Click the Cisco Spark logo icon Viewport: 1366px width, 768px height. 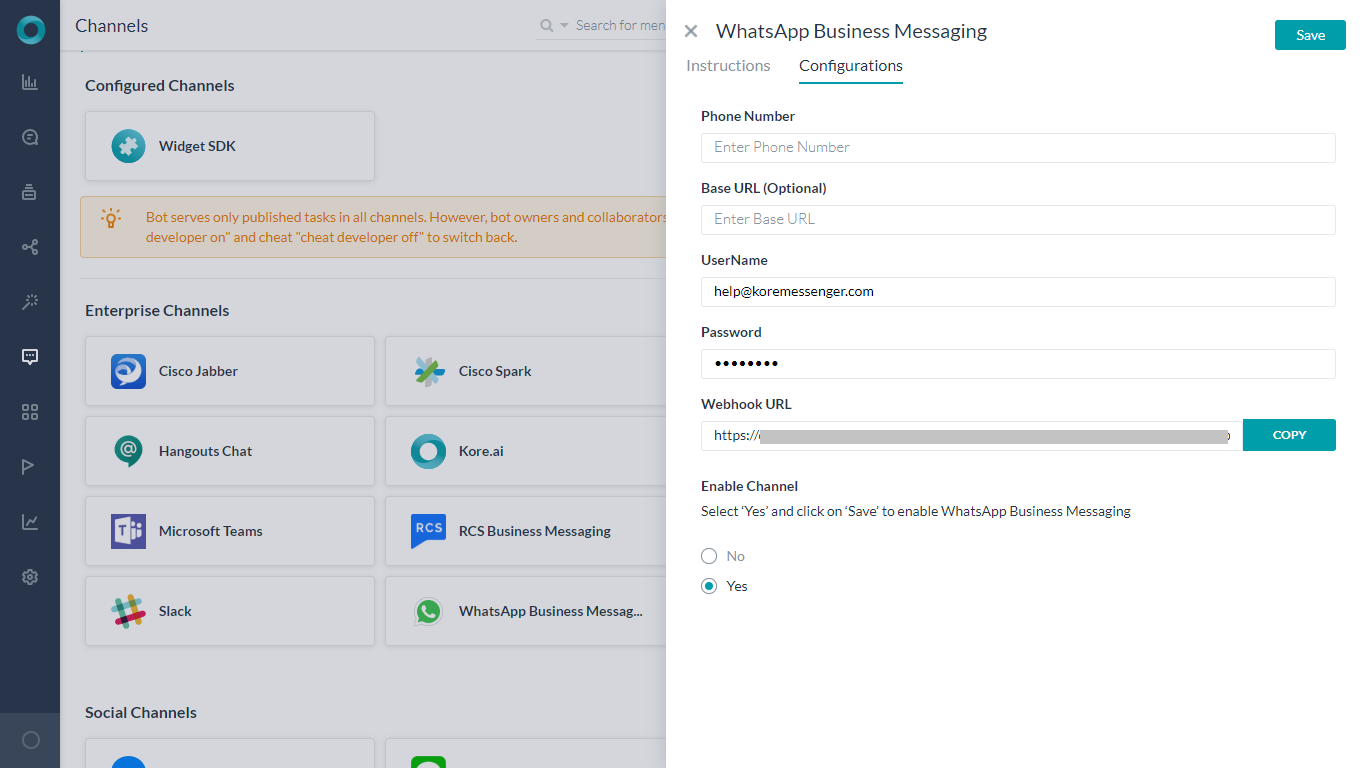click(429, 371)
